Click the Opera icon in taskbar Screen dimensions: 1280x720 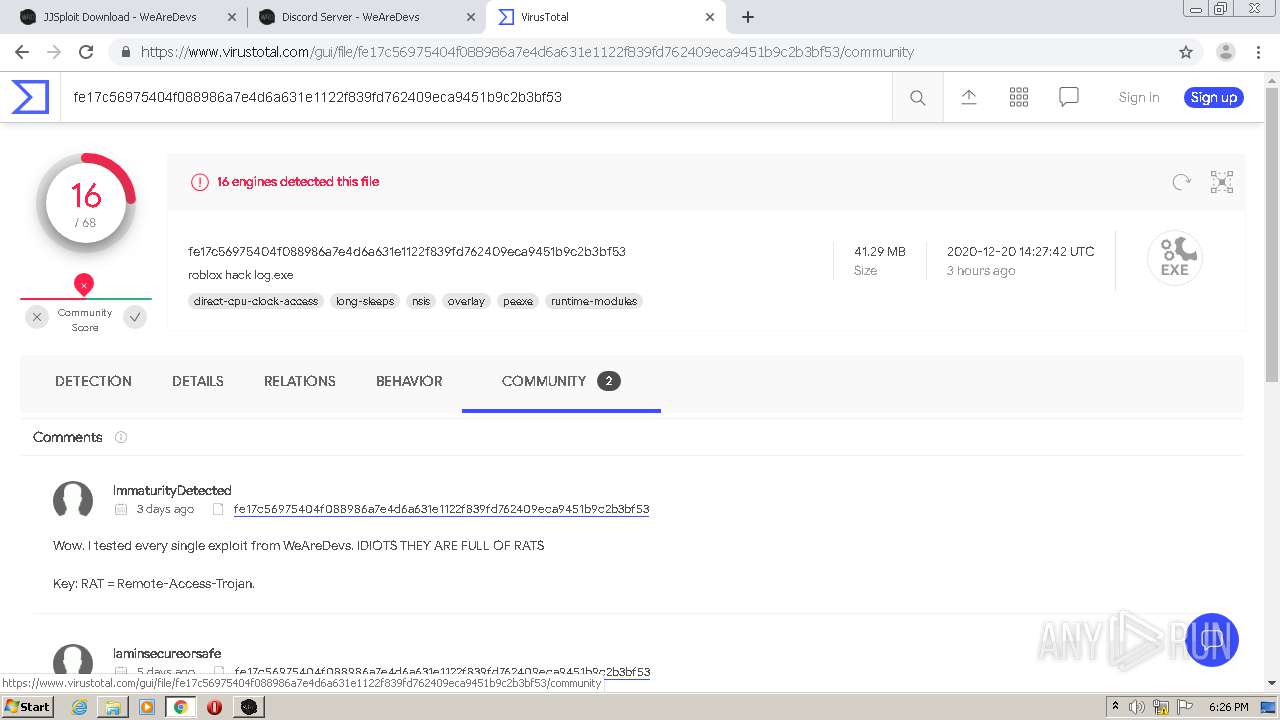coord(214,707)
